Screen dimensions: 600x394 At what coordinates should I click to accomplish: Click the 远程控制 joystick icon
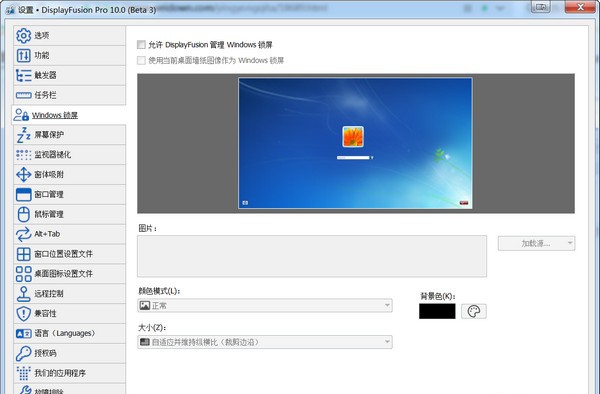pyautogui.click(x=23, y=294)
